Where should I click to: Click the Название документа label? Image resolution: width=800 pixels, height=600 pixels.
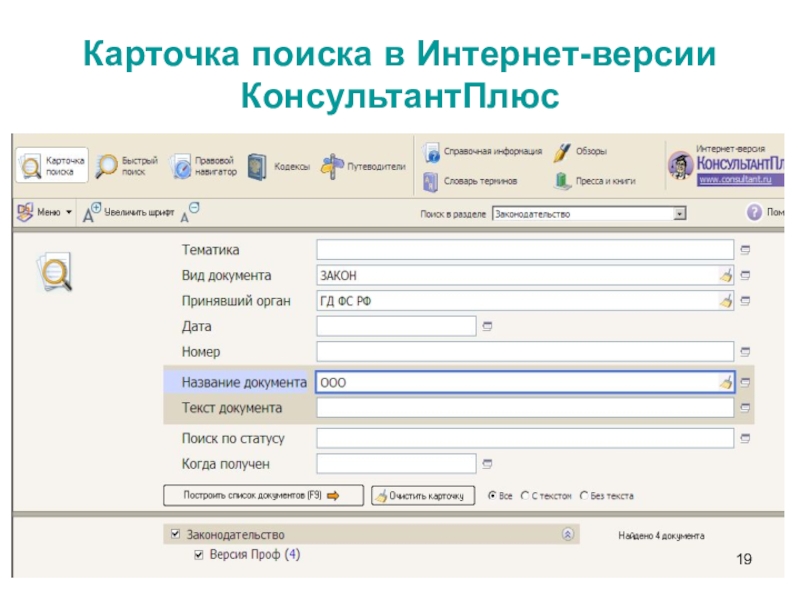[x=244, y=383]
